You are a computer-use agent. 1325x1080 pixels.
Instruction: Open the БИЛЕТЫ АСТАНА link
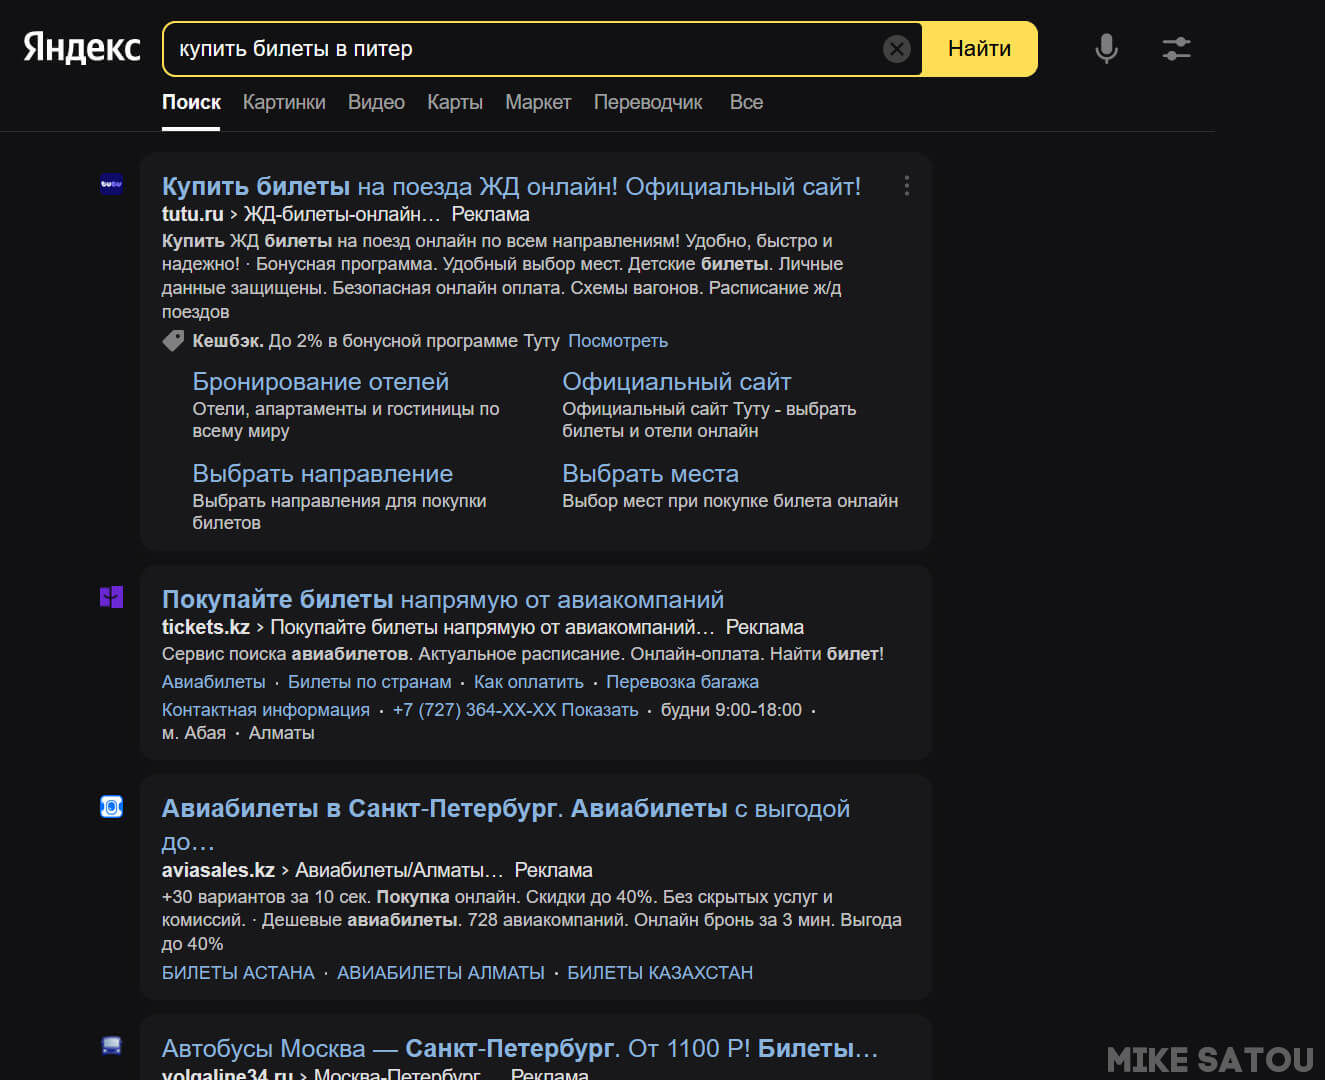(238, 973)
